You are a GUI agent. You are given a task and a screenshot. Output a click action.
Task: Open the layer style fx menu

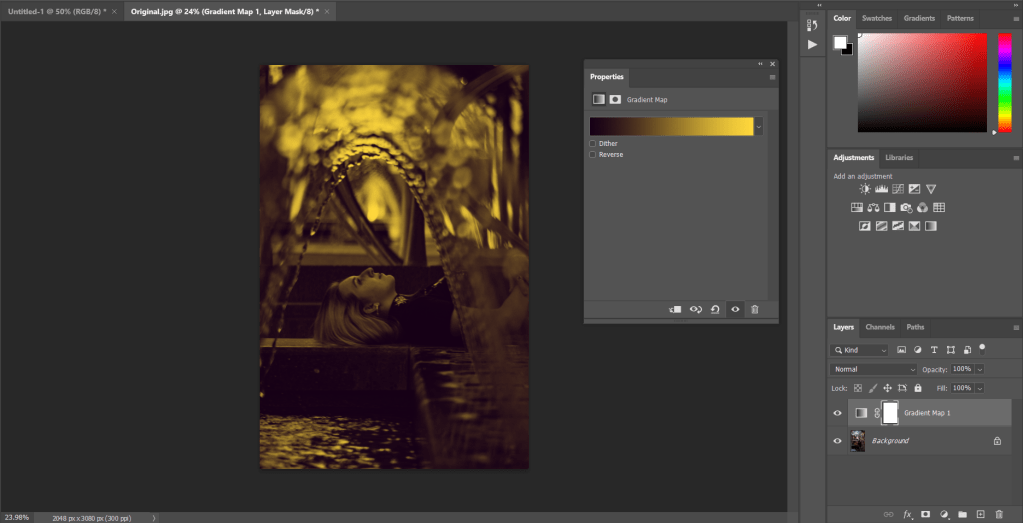point(908,514)
